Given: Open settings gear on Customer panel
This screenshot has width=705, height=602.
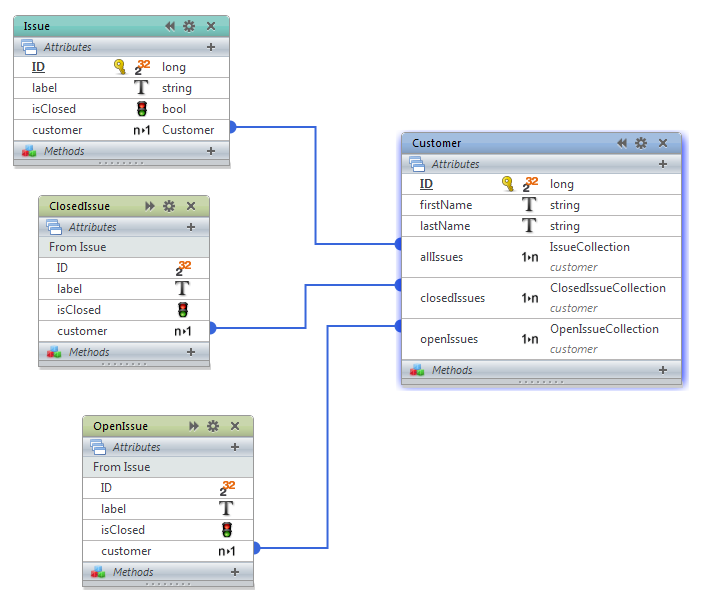Looking at the screenshot, I should tap(641, 143).
